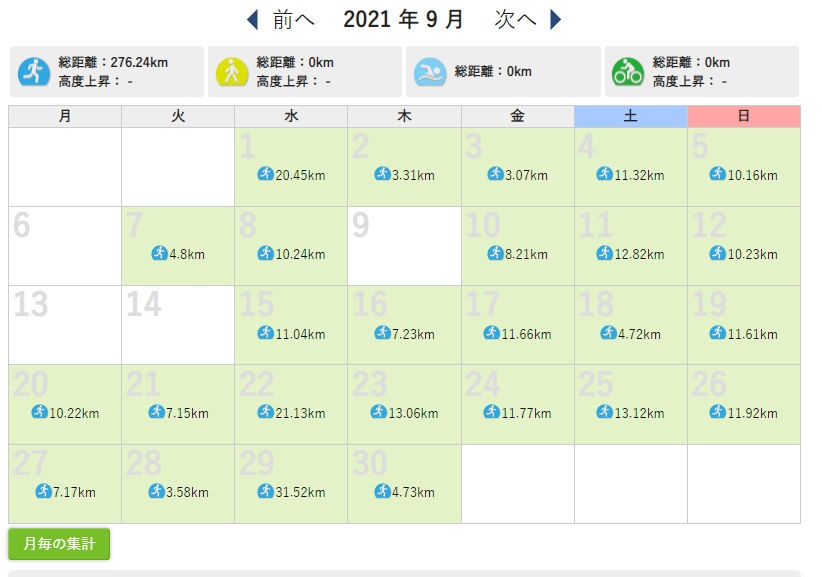Open the 3.58km entry on the 28th
The height and width of the screenshot is (577, 822).
(178, 492)
